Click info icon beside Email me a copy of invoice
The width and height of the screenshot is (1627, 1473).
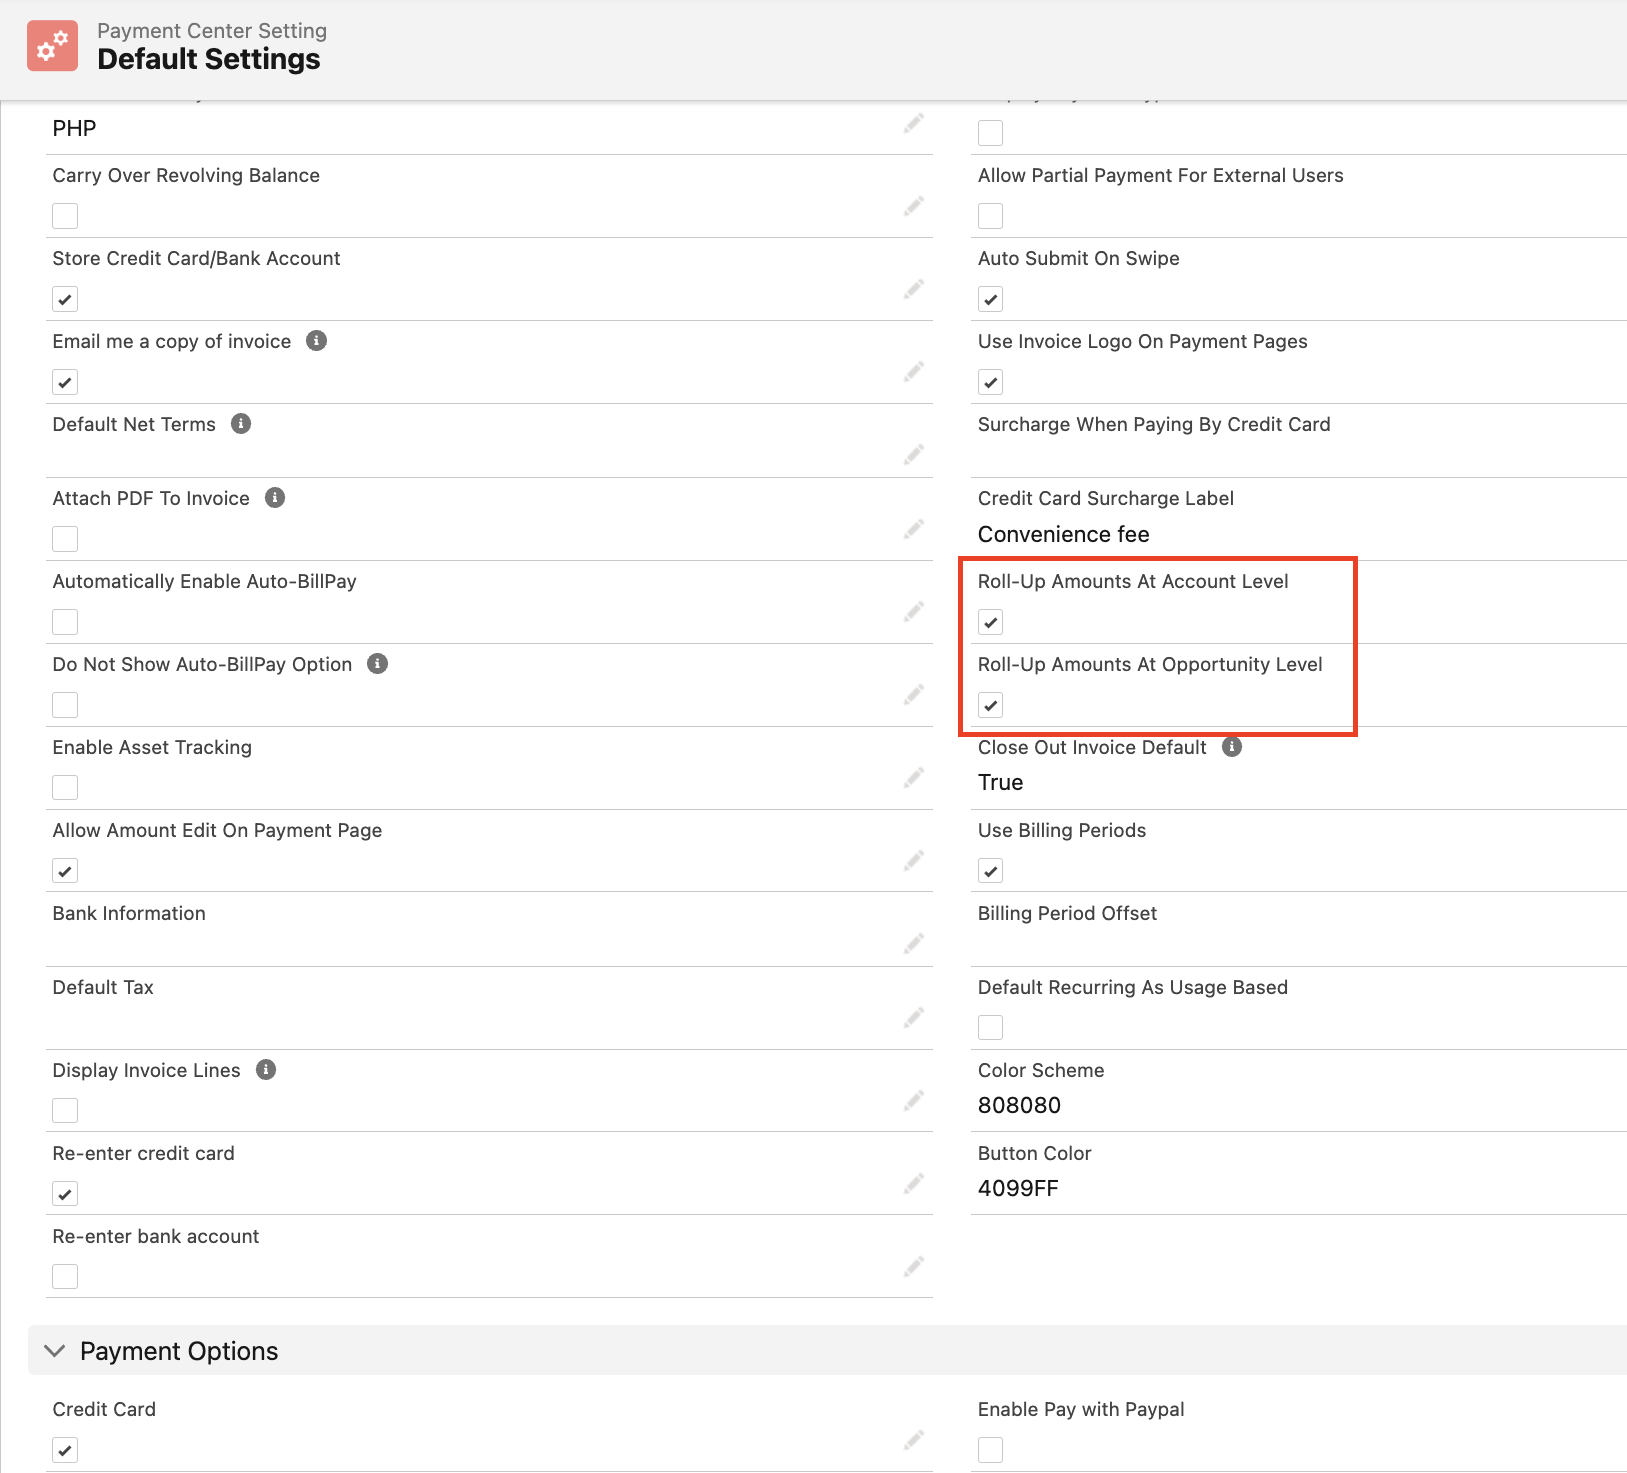pos(316,341)
